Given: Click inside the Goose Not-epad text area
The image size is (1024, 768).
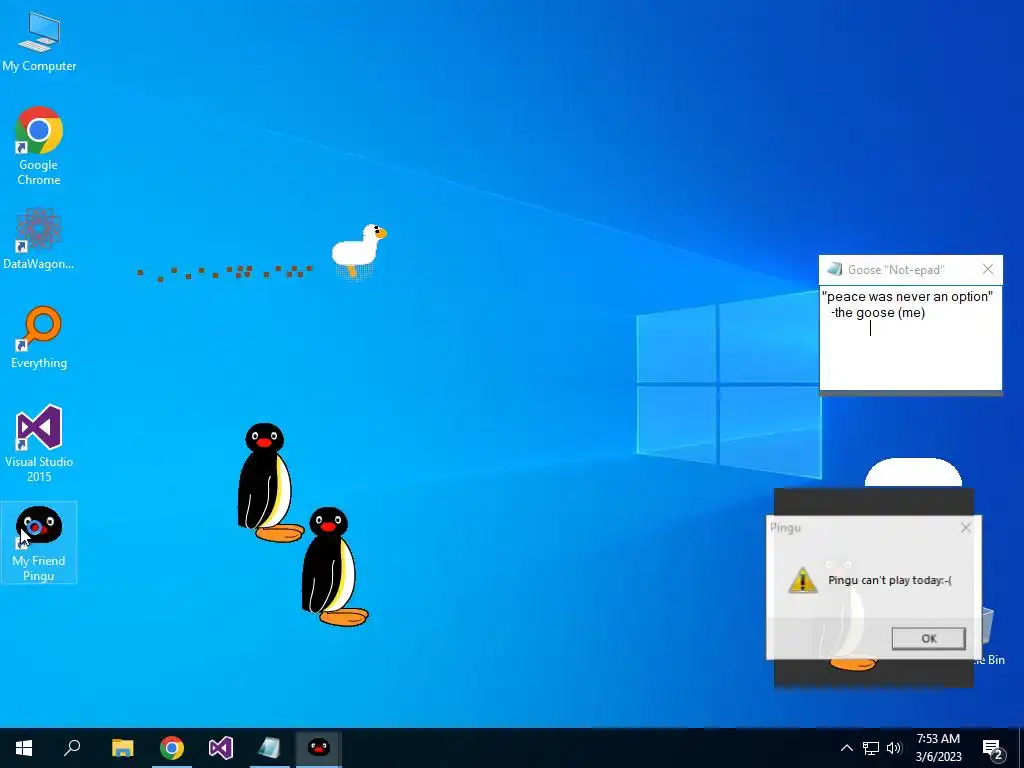Looking at the screenshot, I should point(910,338).
